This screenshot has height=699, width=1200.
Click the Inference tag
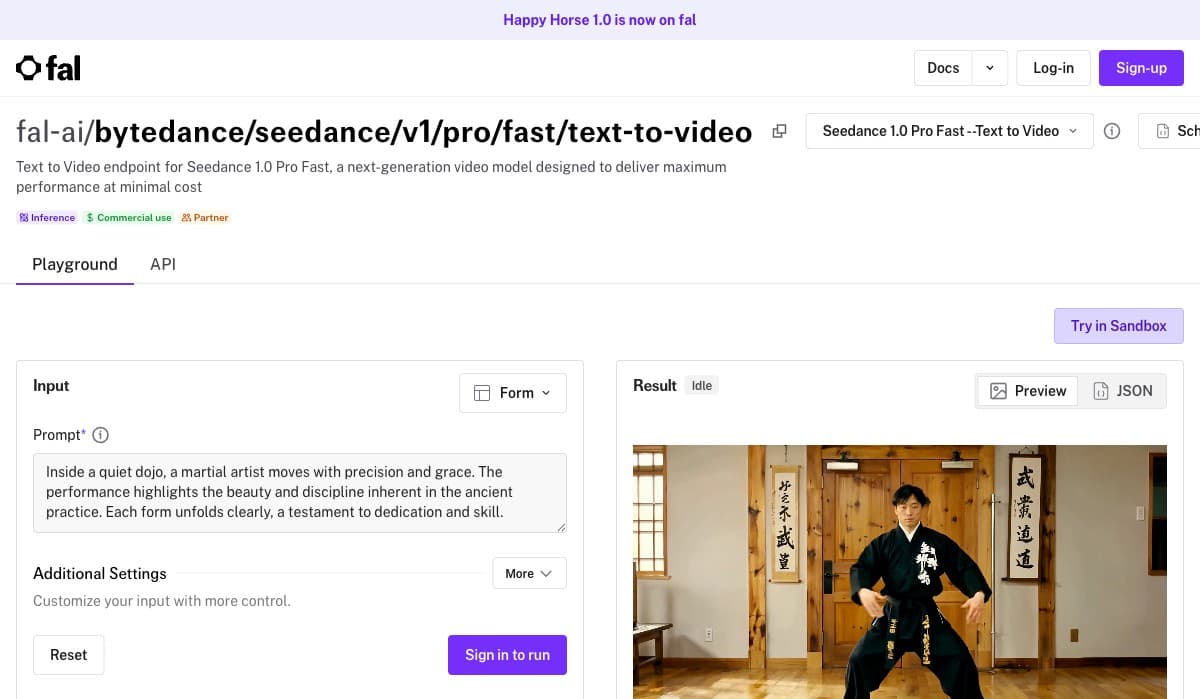pos(47,217)
